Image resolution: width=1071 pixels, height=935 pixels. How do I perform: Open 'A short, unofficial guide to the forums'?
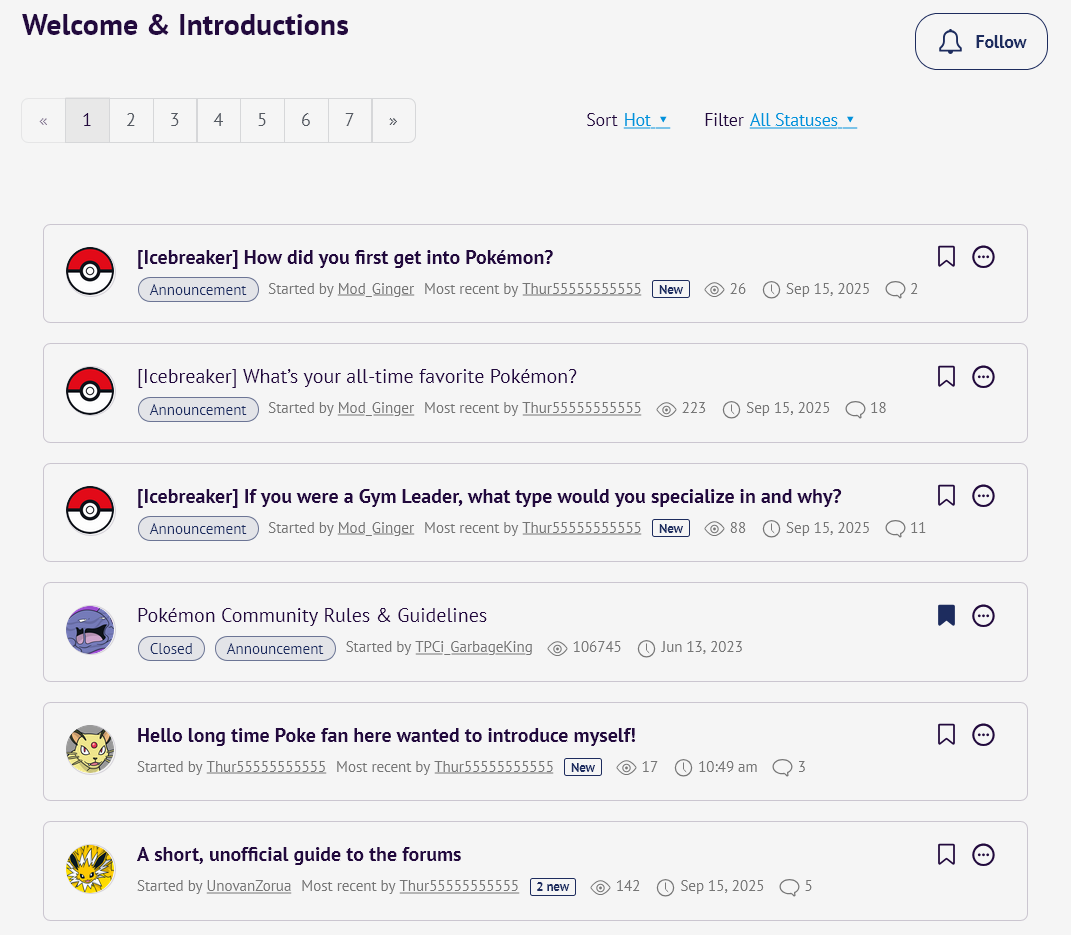pos(299,855)
